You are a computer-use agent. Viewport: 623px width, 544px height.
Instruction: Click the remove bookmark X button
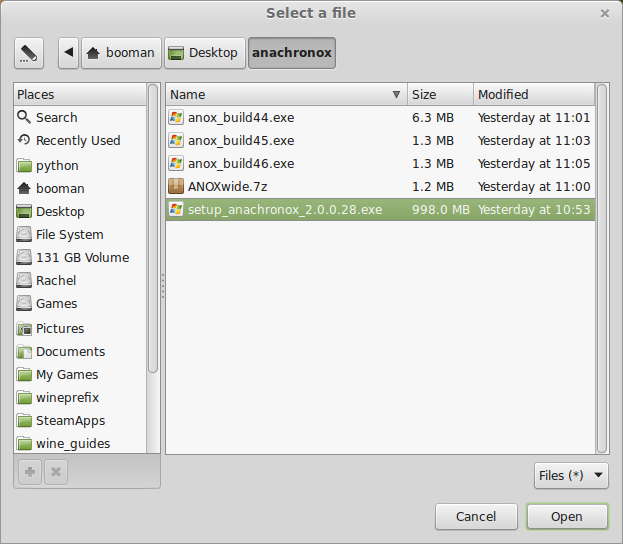56,472
